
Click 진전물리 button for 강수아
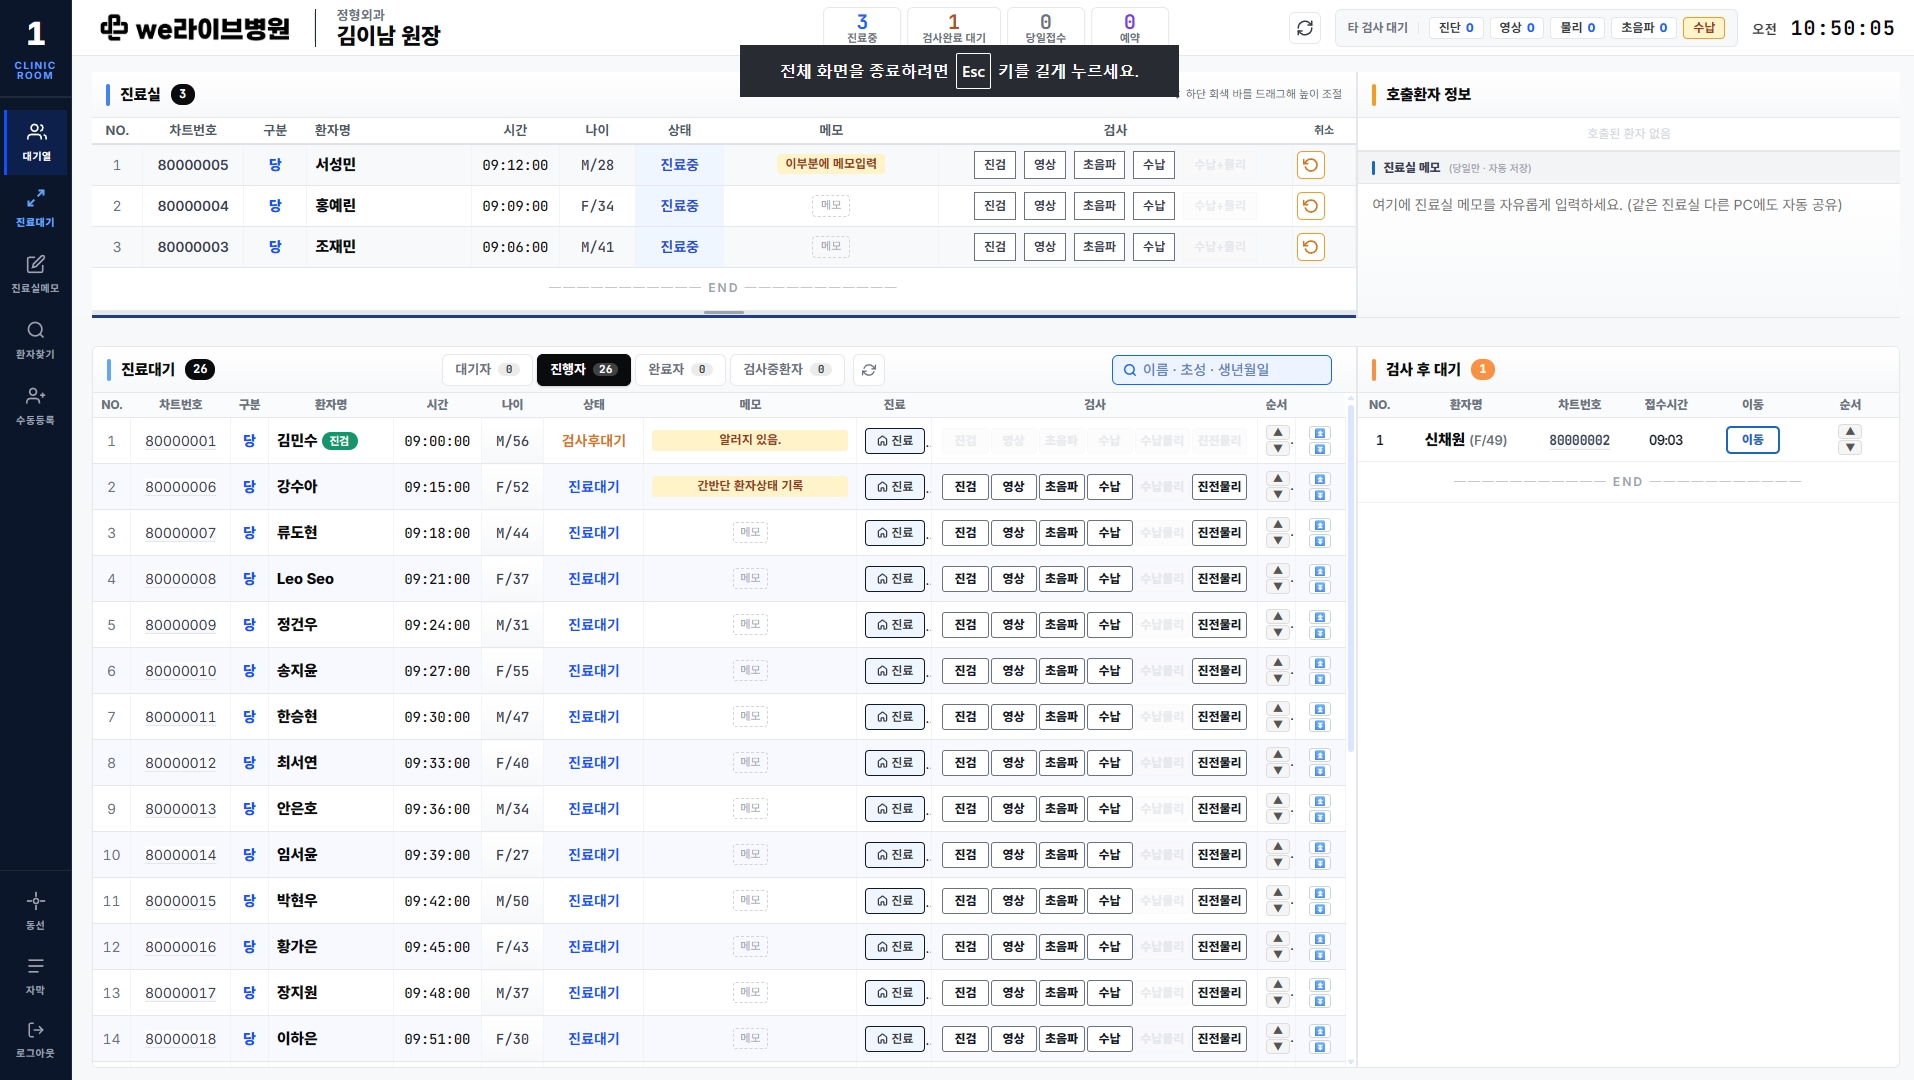click(1220, 487)
